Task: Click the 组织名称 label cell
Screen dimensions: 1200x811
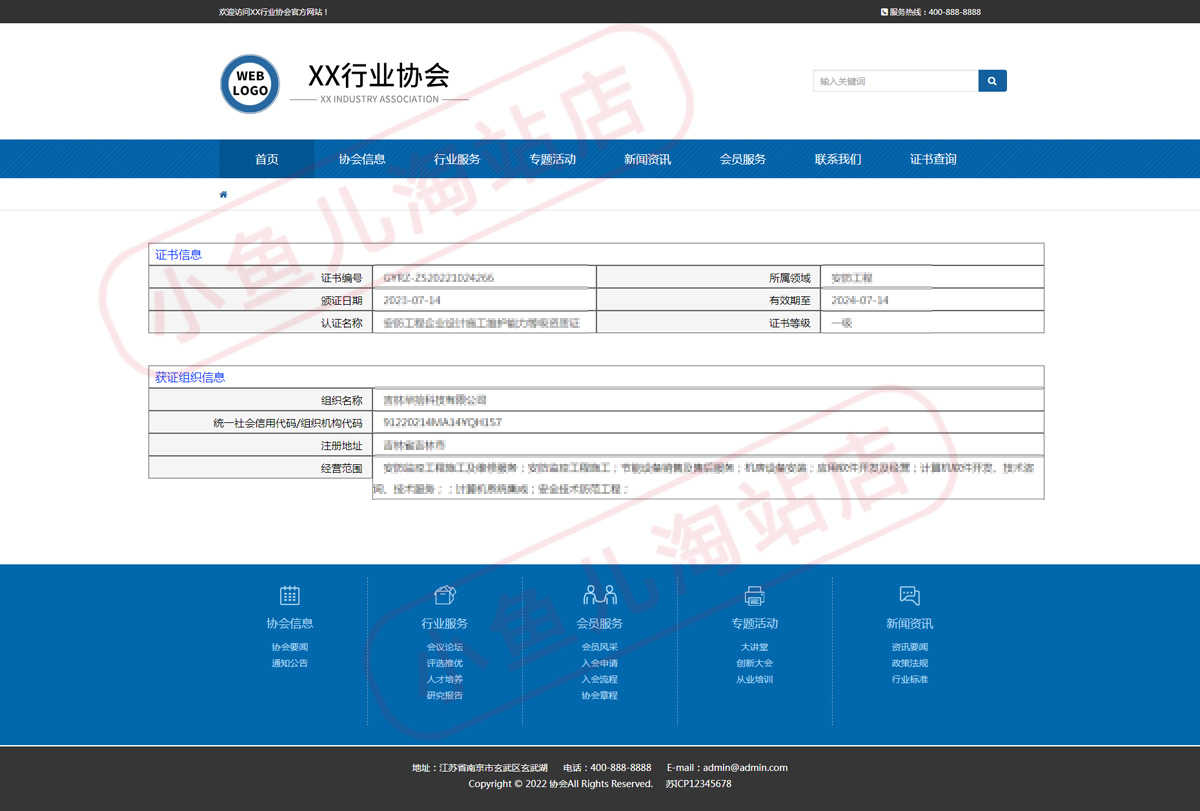Action: (260, 400)
